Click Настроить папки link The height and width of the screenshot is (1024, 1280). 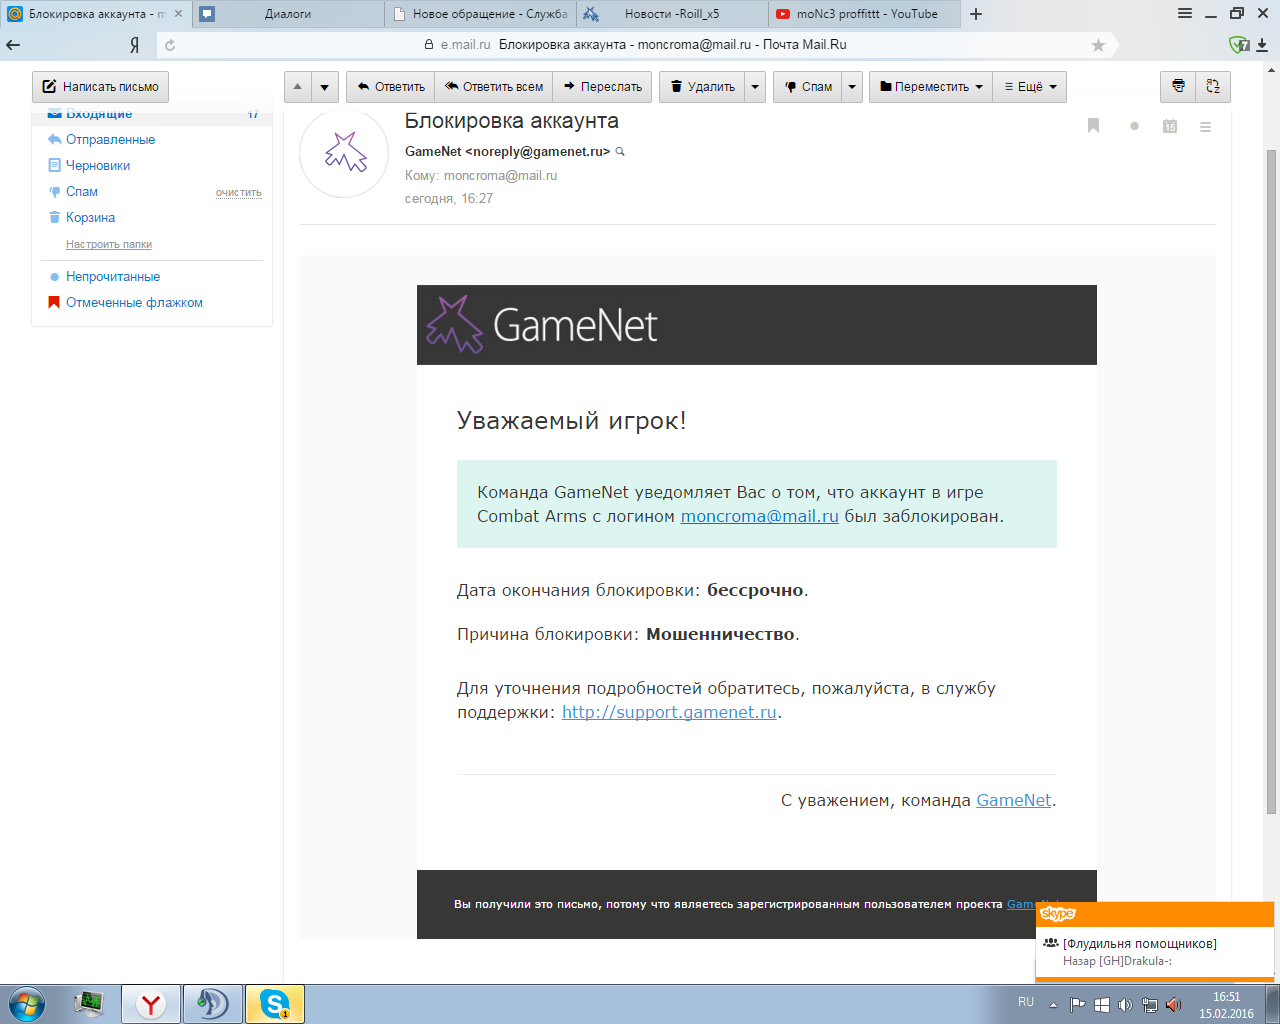(x=109, y=244)
